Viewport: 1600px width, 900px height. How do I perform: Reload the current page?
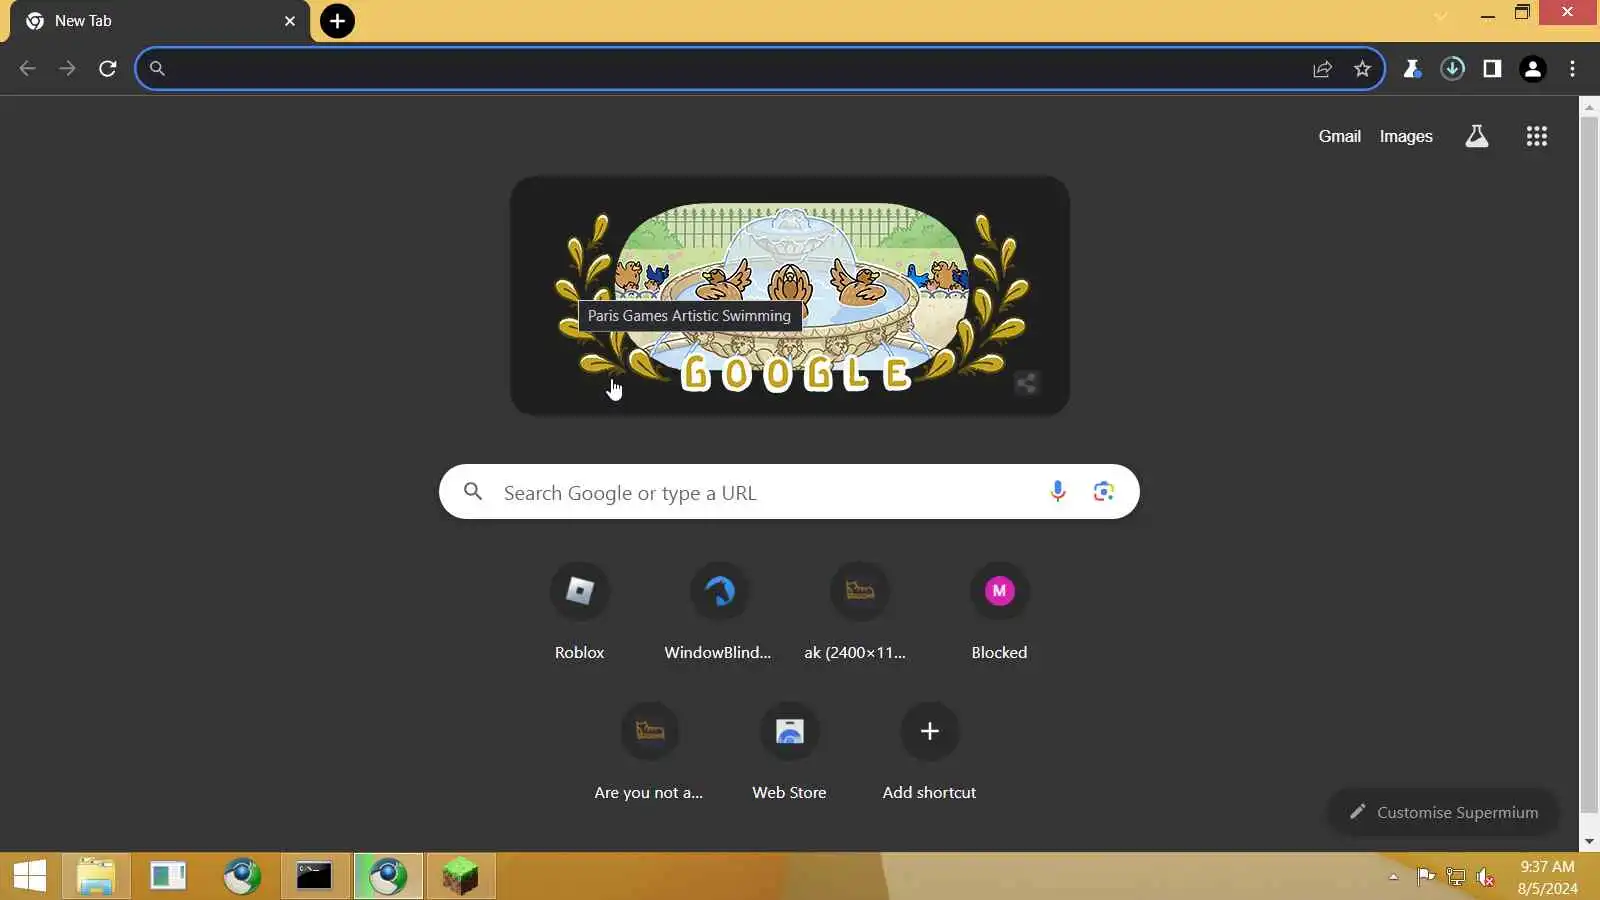click(x=108, y=68)
